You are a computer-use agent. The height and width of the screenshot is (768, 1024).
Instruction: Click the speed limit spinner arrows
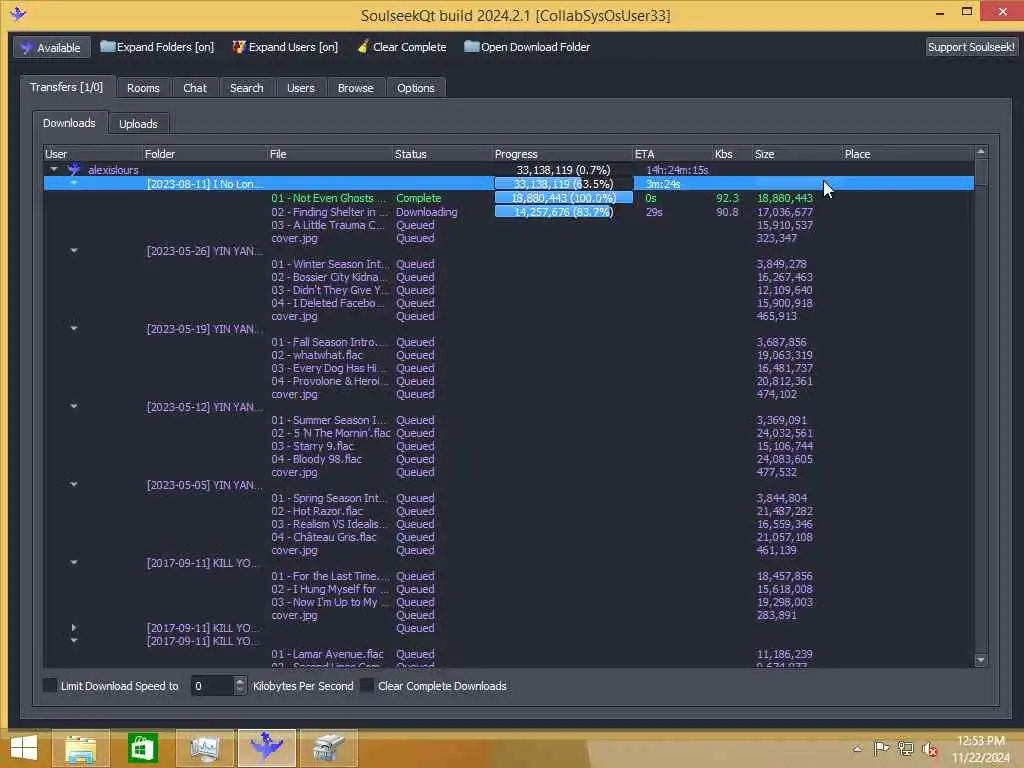tap(240, 686)
